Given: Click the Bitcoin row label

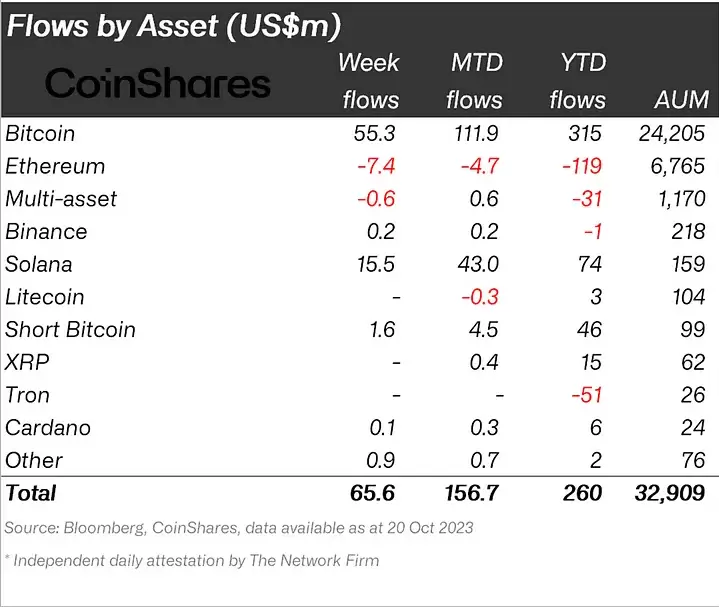Looking at the screenshot, I should pos(40,133).
